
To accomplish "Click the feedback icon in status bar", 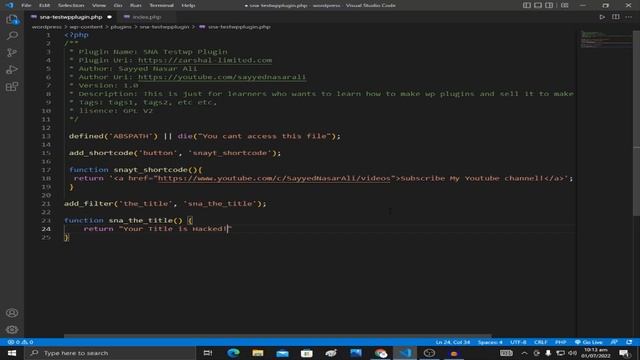I will (x=614, y=342).
